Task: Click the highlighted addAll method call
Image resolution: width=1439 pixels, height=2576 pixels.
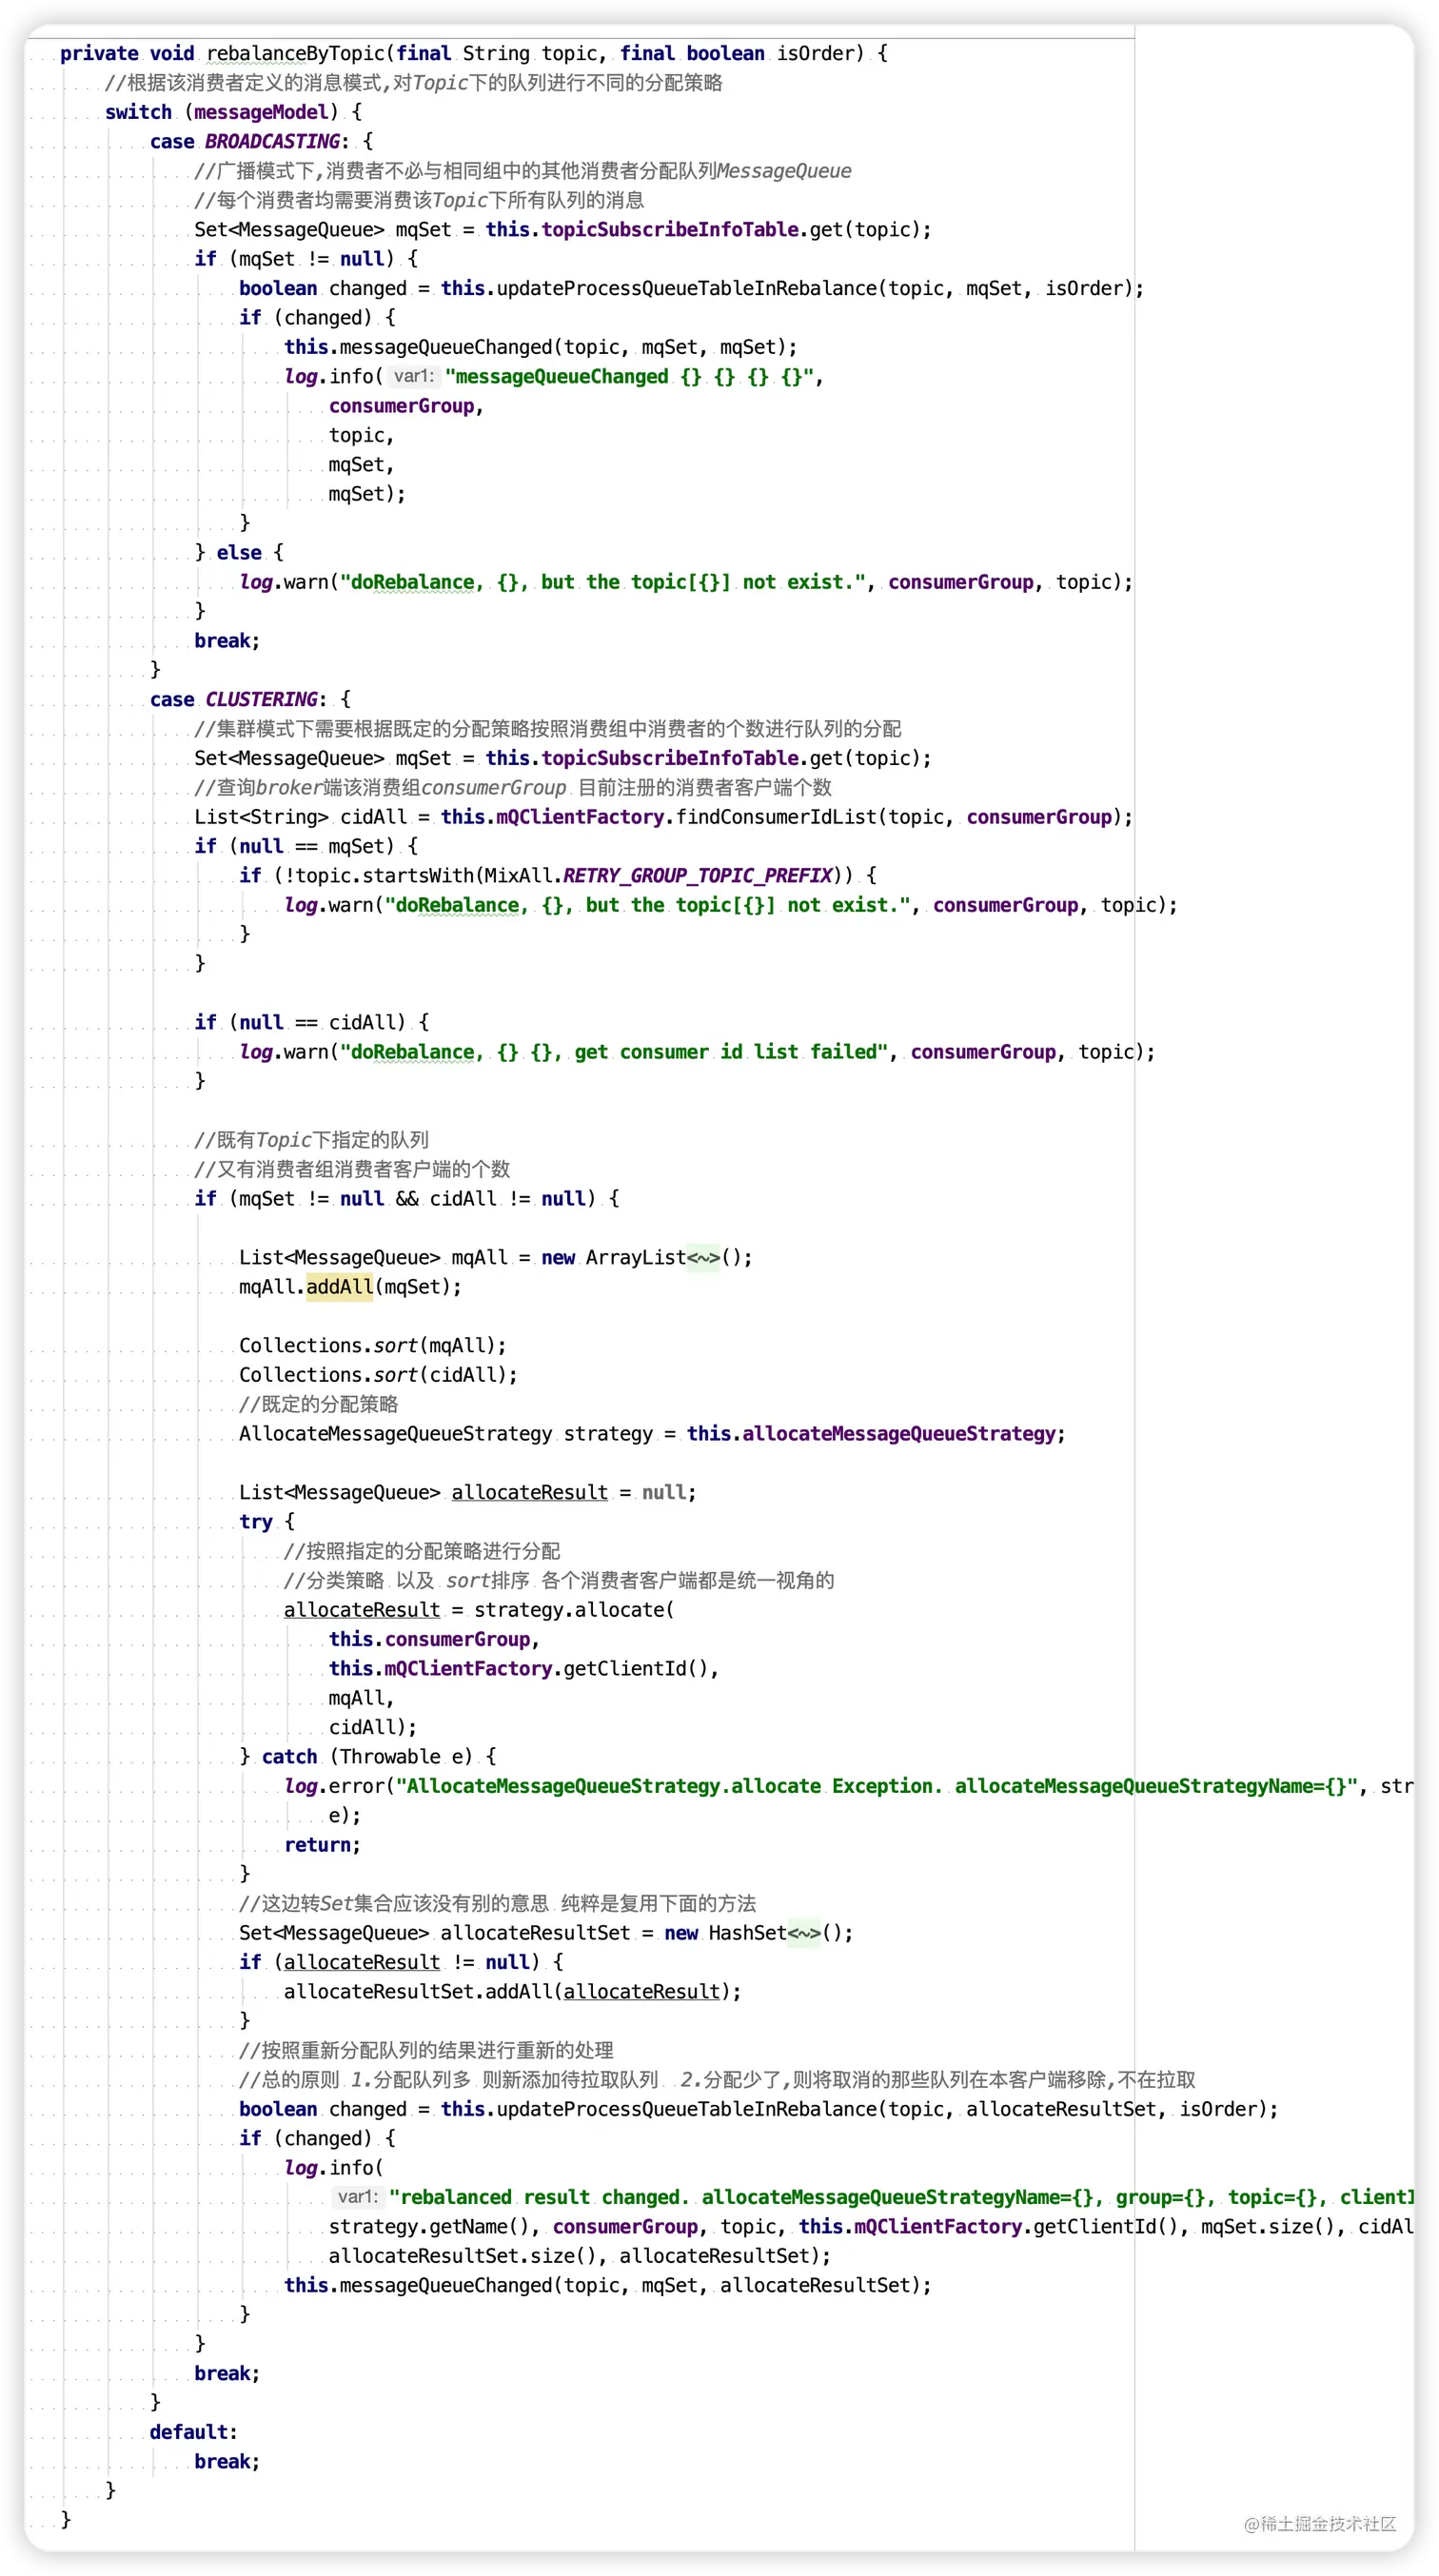Action: (339, 1286)
